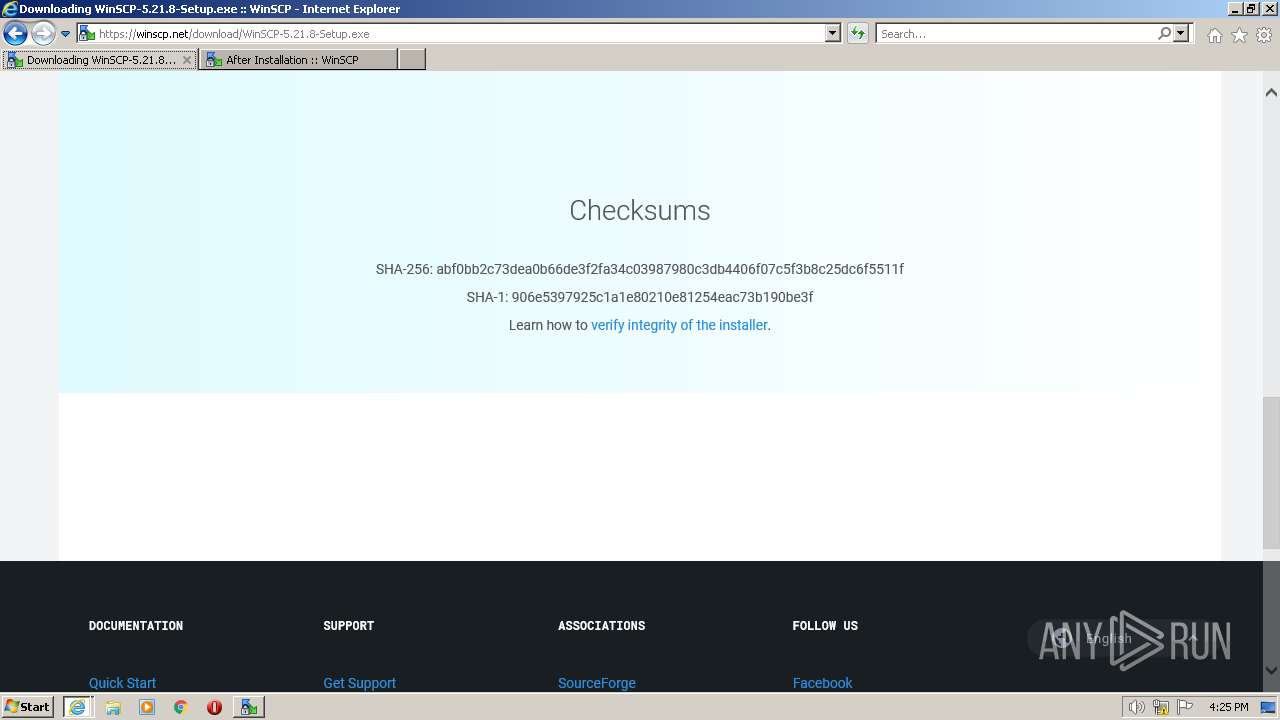
Task: Open Opera taskbar icon
Action: tap(214, 707)
